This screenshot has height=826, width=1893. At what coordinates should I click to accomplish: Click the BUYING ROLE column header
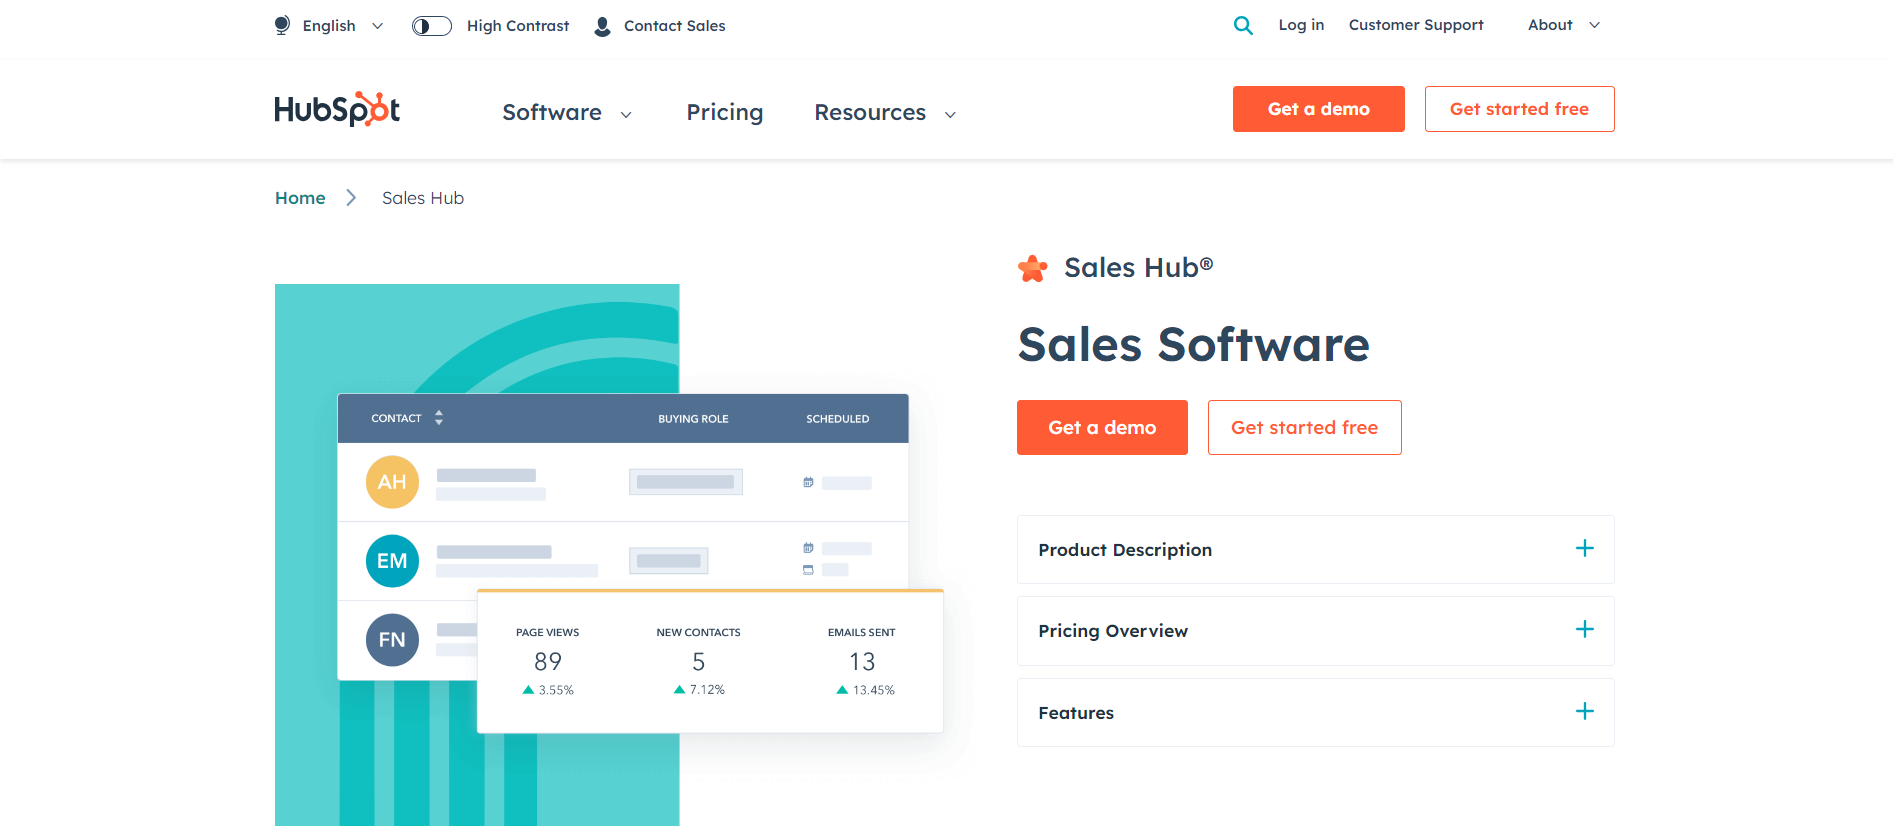(x=693, y=419)
